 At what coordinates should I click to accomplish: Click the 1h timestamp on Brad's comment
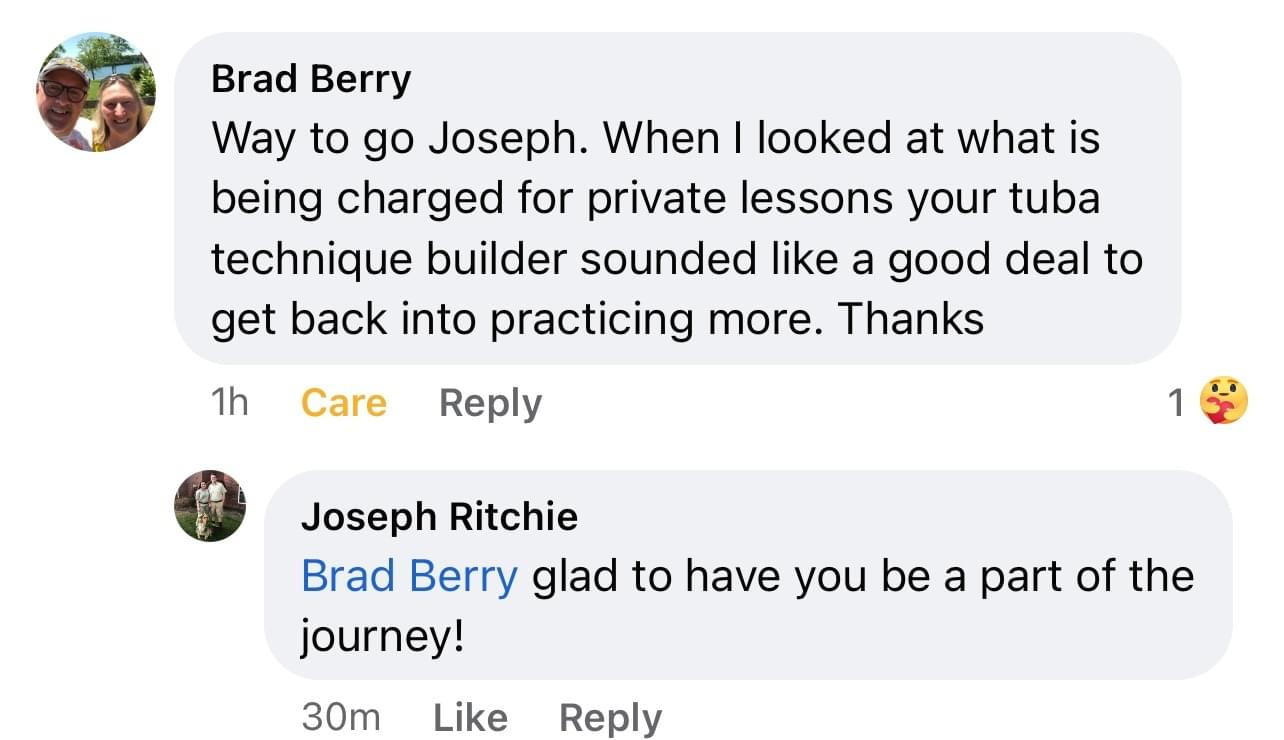pyautogui.click(x=229, y=403)
